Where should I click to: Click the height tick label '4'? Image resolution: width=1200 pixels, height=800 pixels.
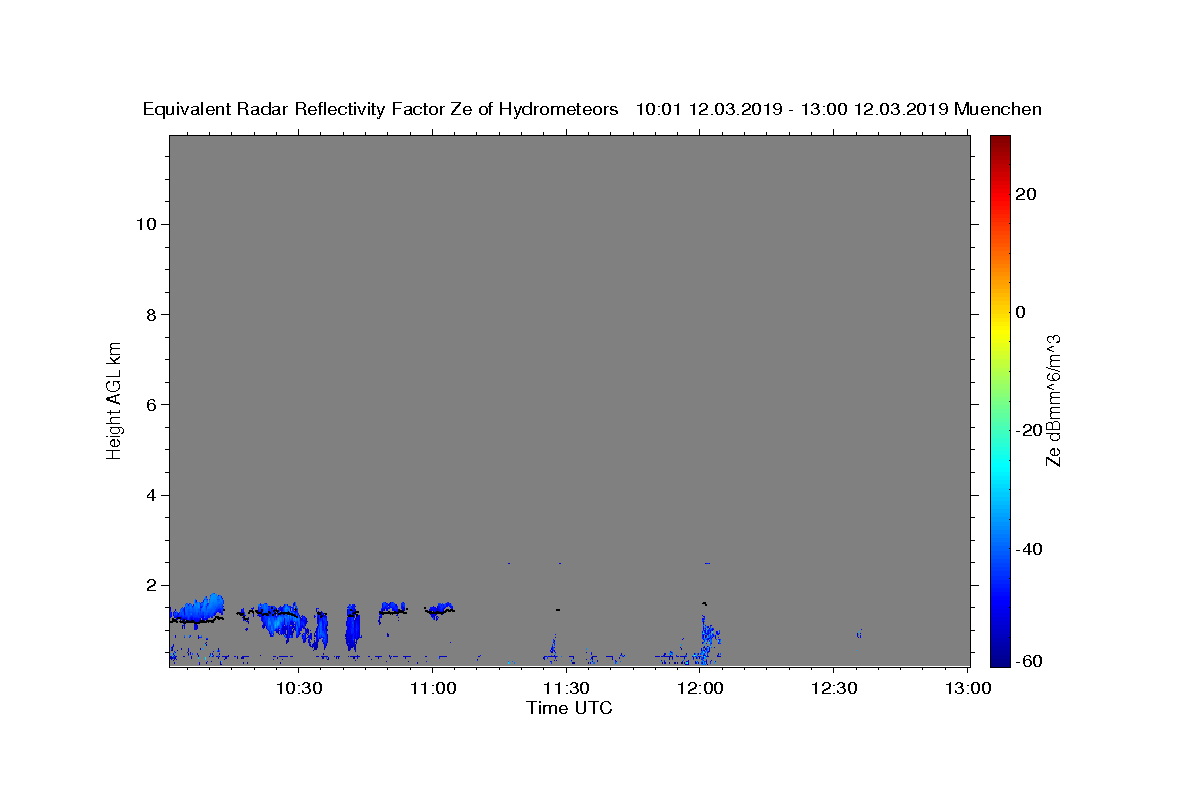150,495
